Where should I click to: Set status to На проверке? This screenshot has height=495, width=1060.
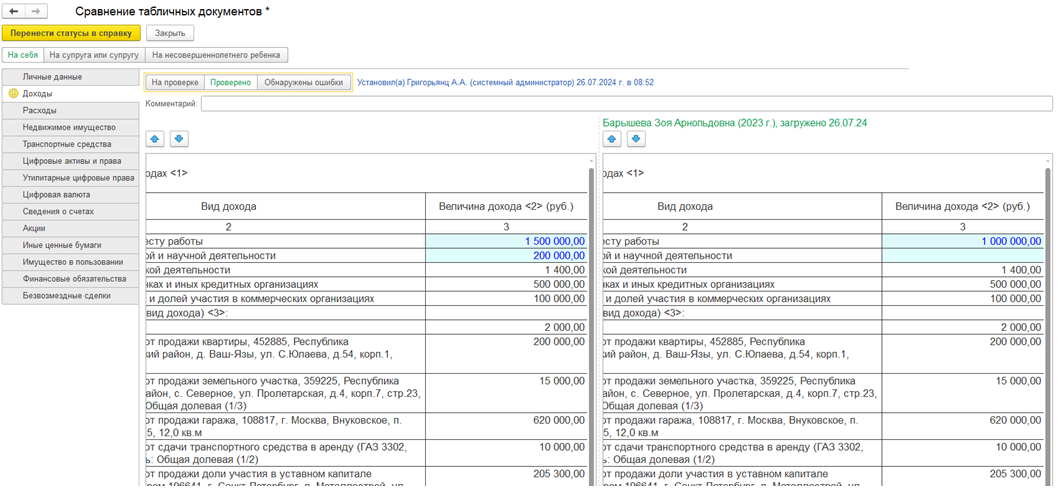(176, 83)
